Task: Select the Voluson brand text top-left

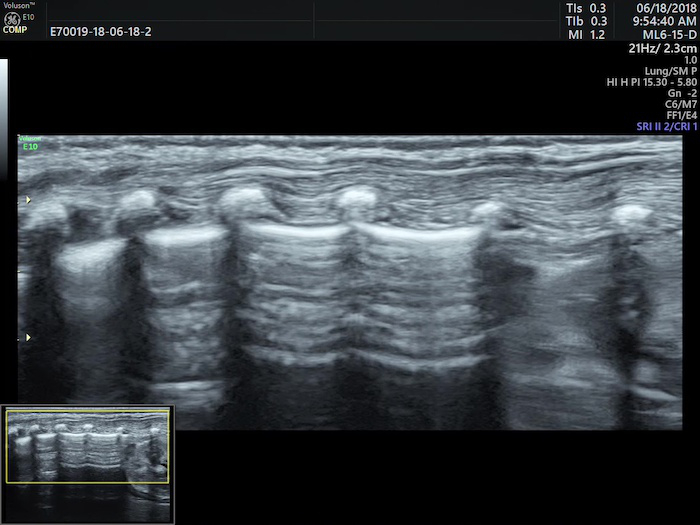Action: (19, 6)
